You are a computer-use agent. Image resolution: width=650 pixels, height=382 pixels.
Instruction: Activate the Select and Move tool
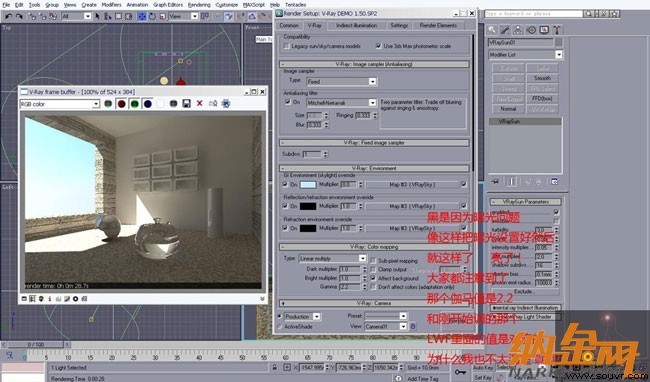[142, 16]
